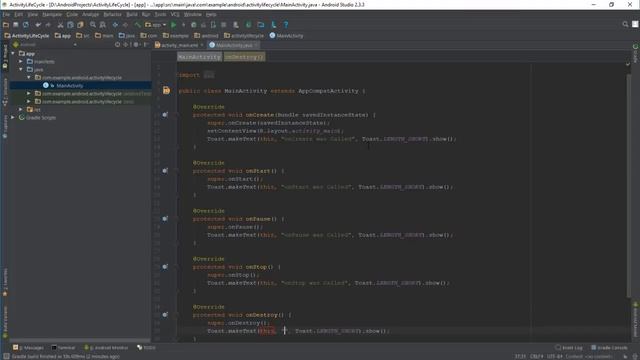Click the Paste toolbar icon

click(80, 25)
